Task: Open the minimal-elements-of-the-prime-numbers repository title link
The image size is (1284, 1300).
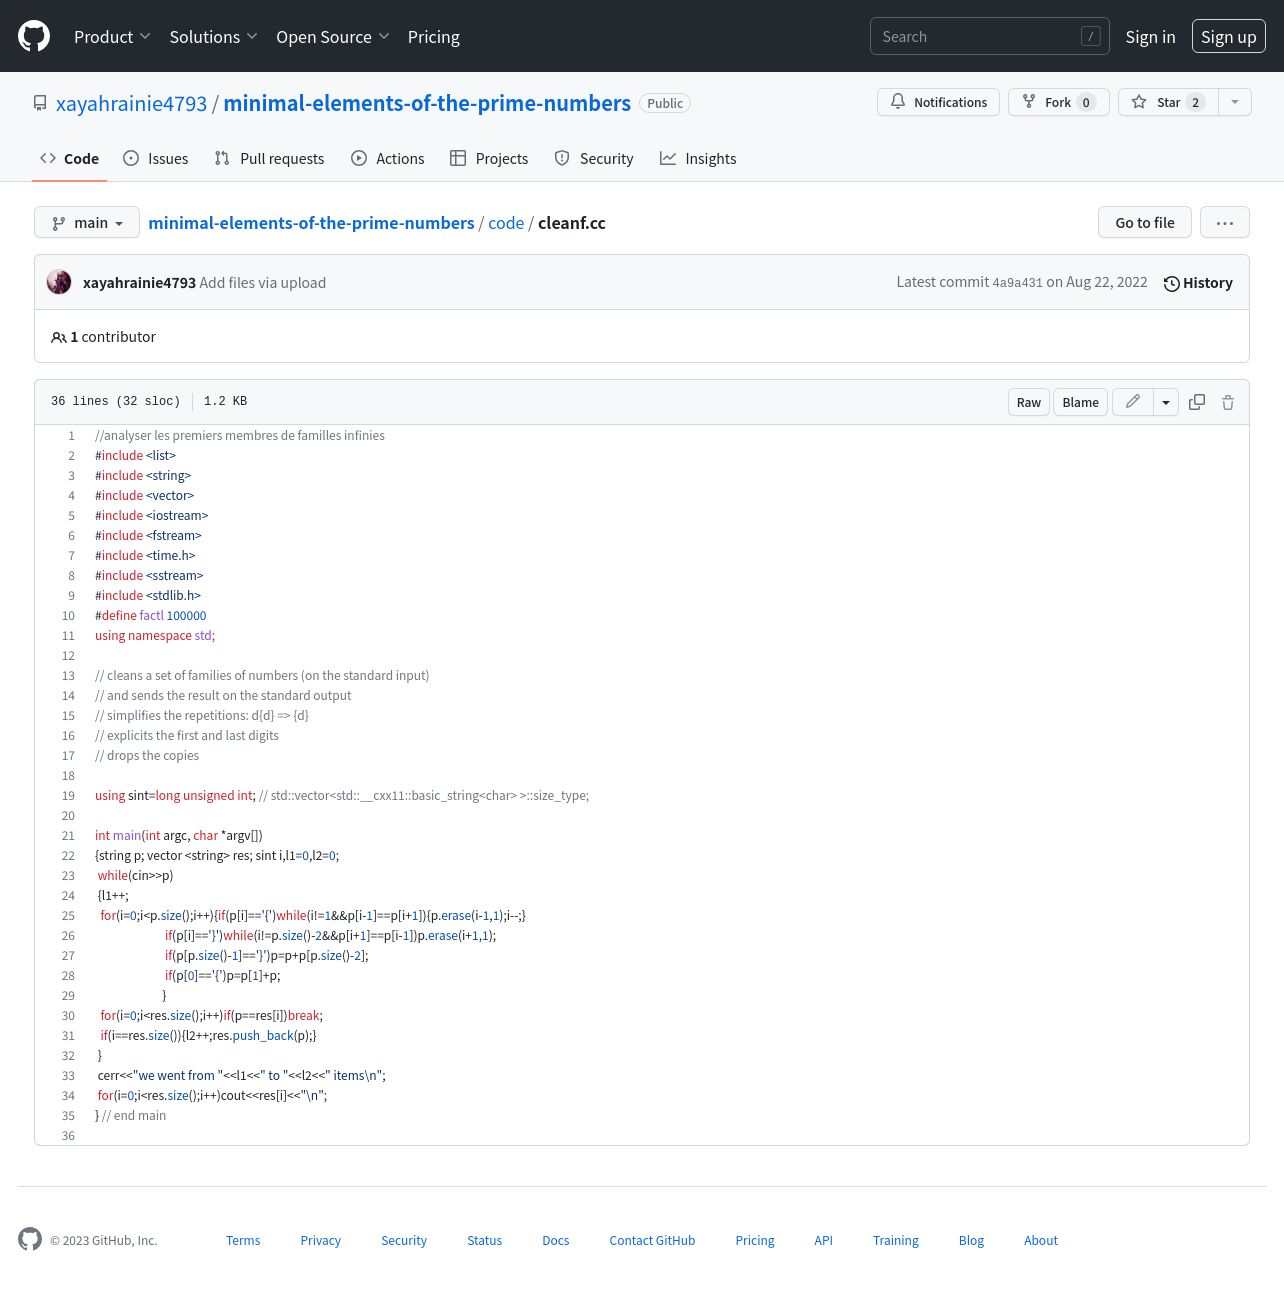Action: 427,103
